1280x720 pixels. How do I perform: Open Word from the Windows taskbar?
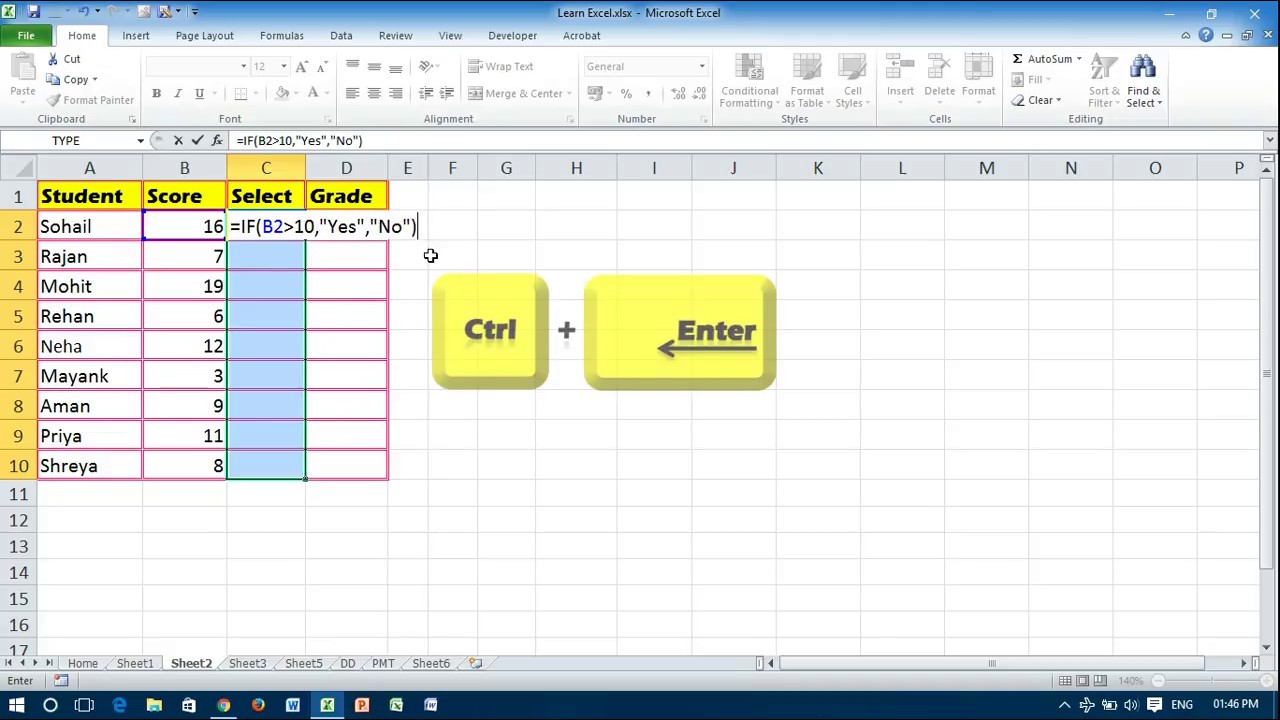pyautogui.click(x=293, y=705)
